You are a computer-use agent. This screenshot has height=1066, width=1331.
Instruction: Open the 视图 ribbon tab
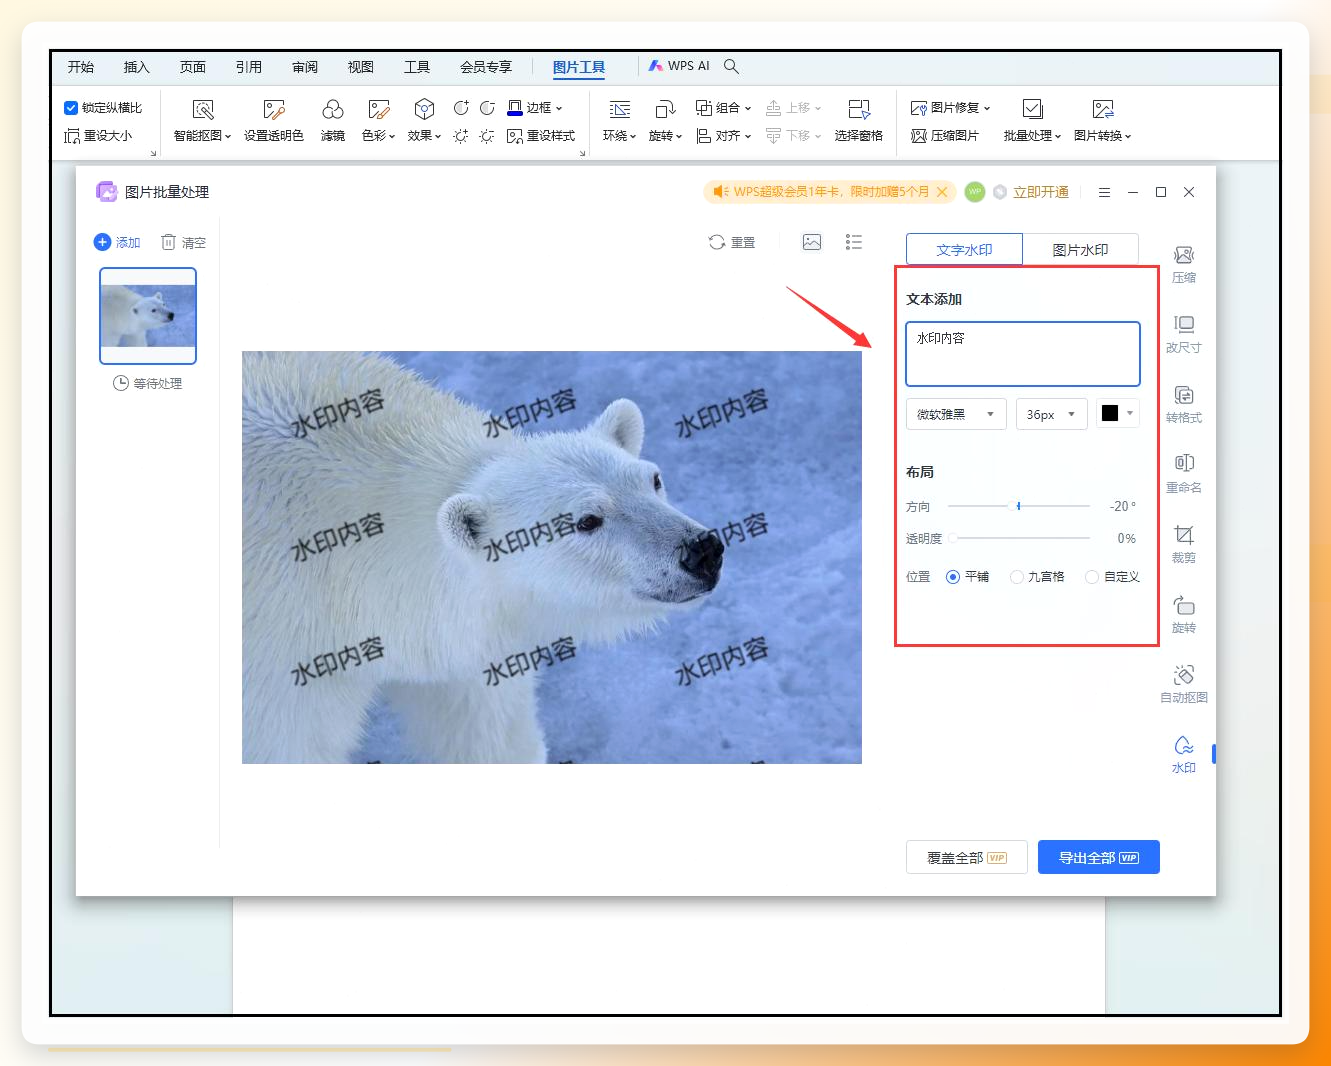pos(361,67)
